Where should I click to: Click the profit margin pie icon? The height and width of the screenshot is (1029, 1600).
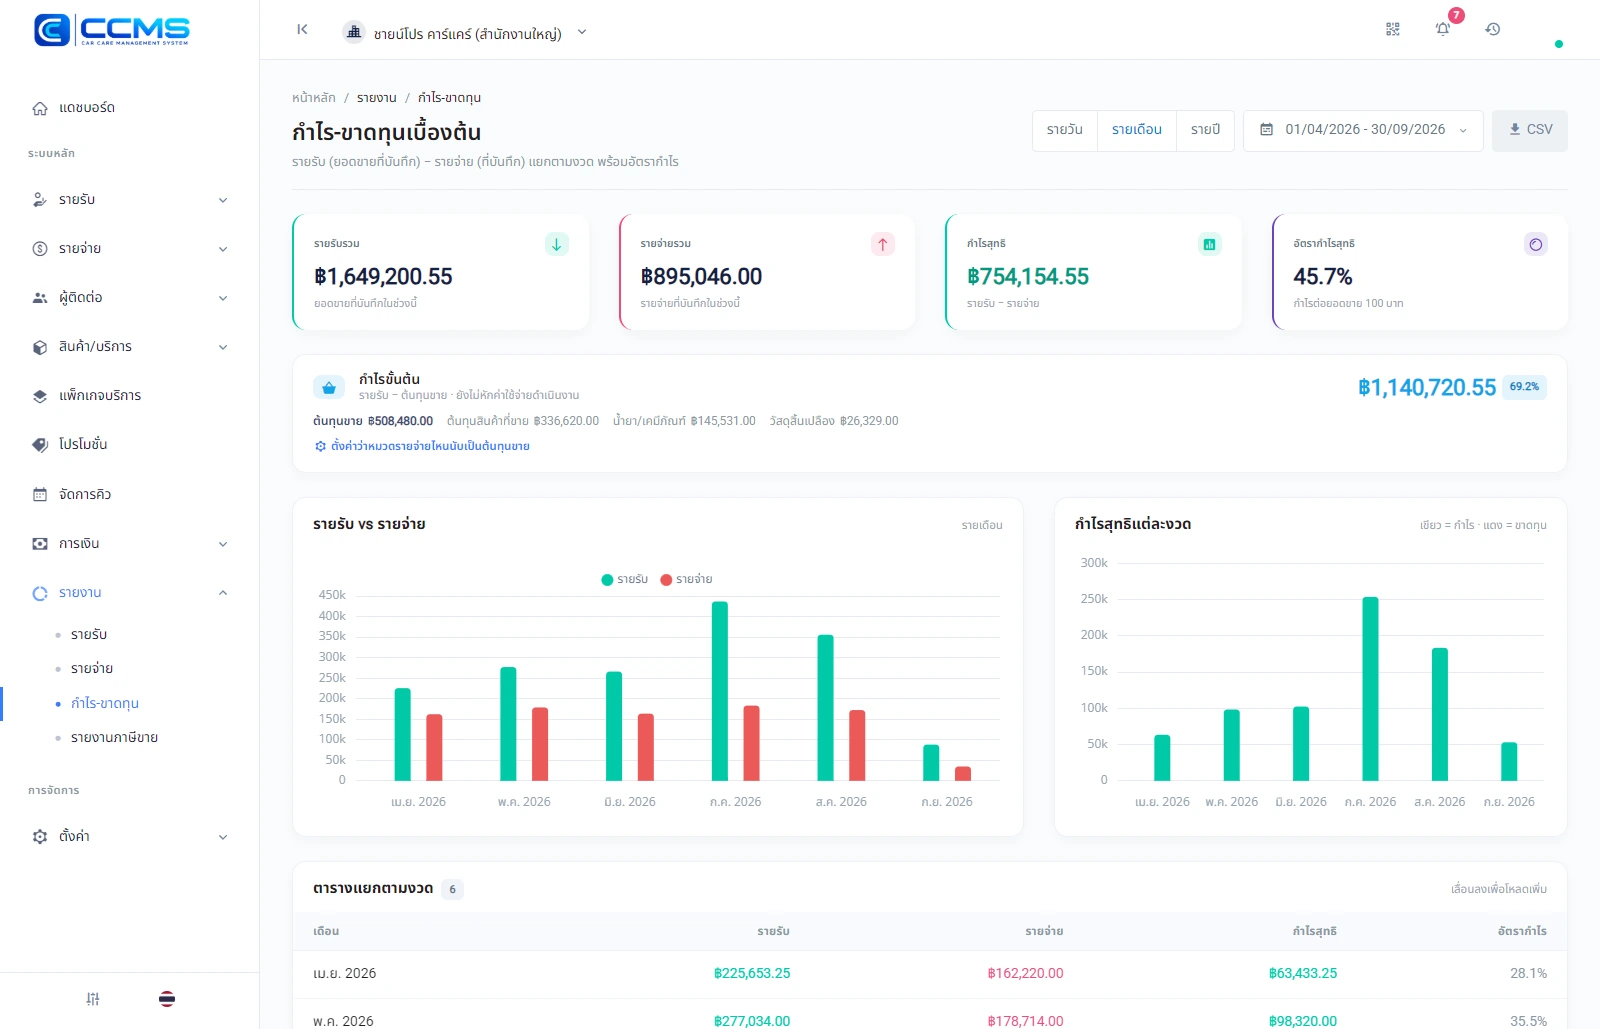1536,244
